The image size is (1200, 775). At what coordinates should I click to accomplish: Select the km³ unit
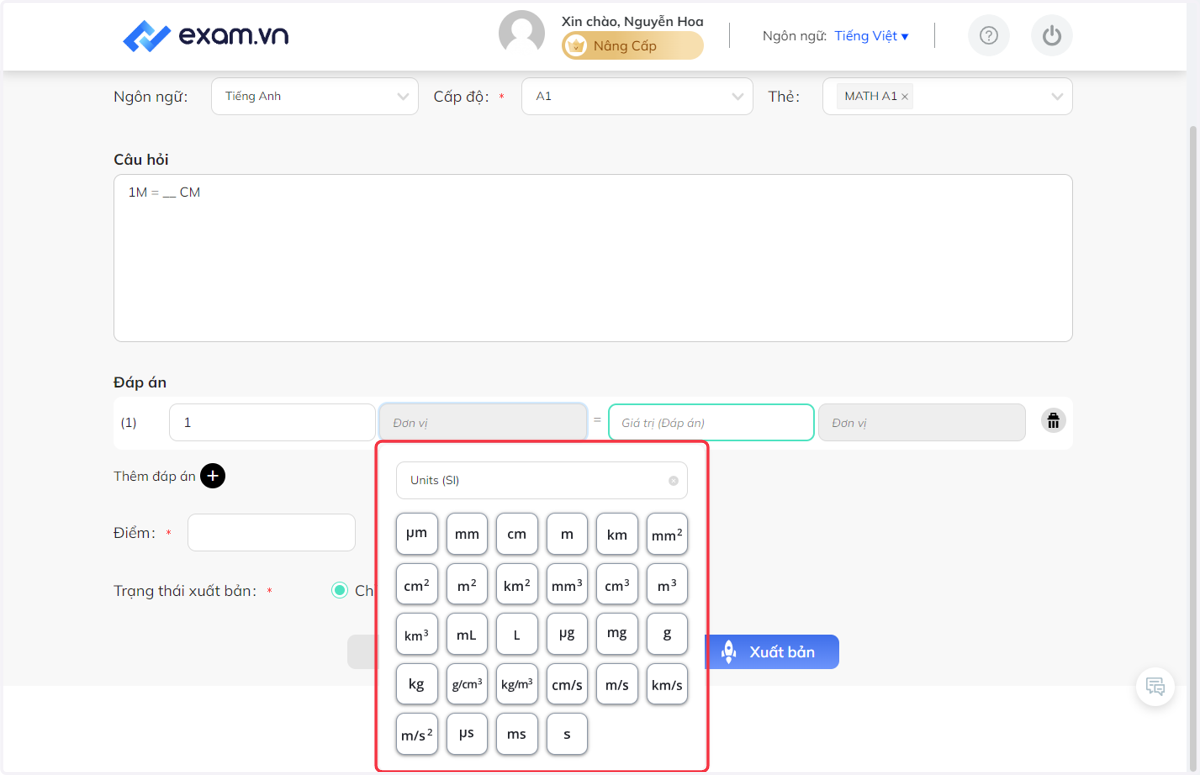(x=417, y=634)
